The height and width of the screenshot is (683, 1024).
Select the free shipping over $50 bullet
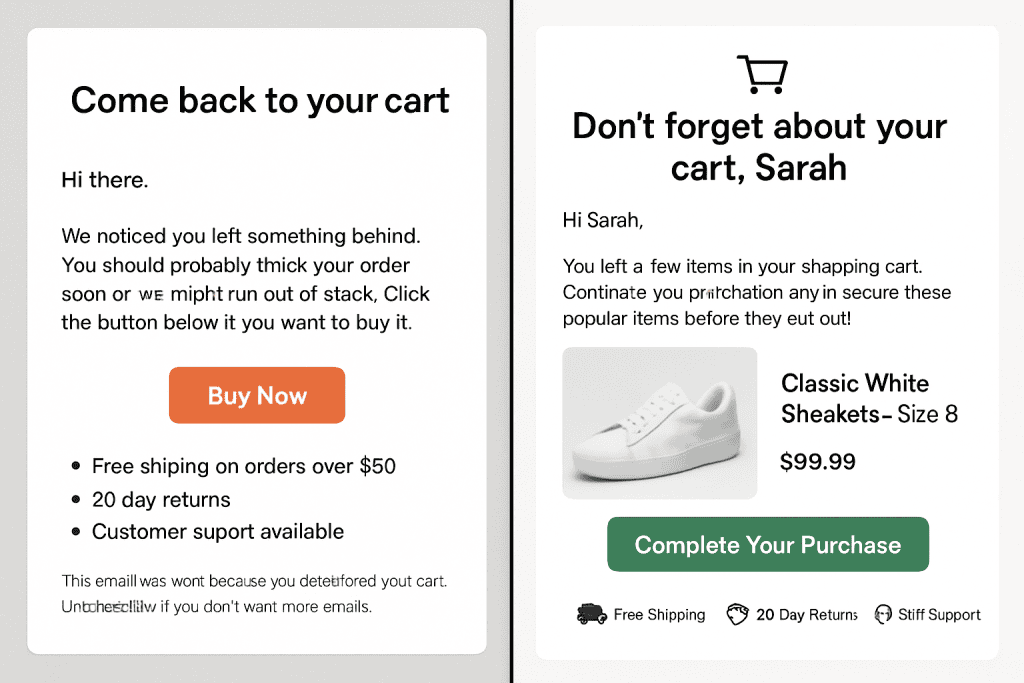(x=234, y=466)
